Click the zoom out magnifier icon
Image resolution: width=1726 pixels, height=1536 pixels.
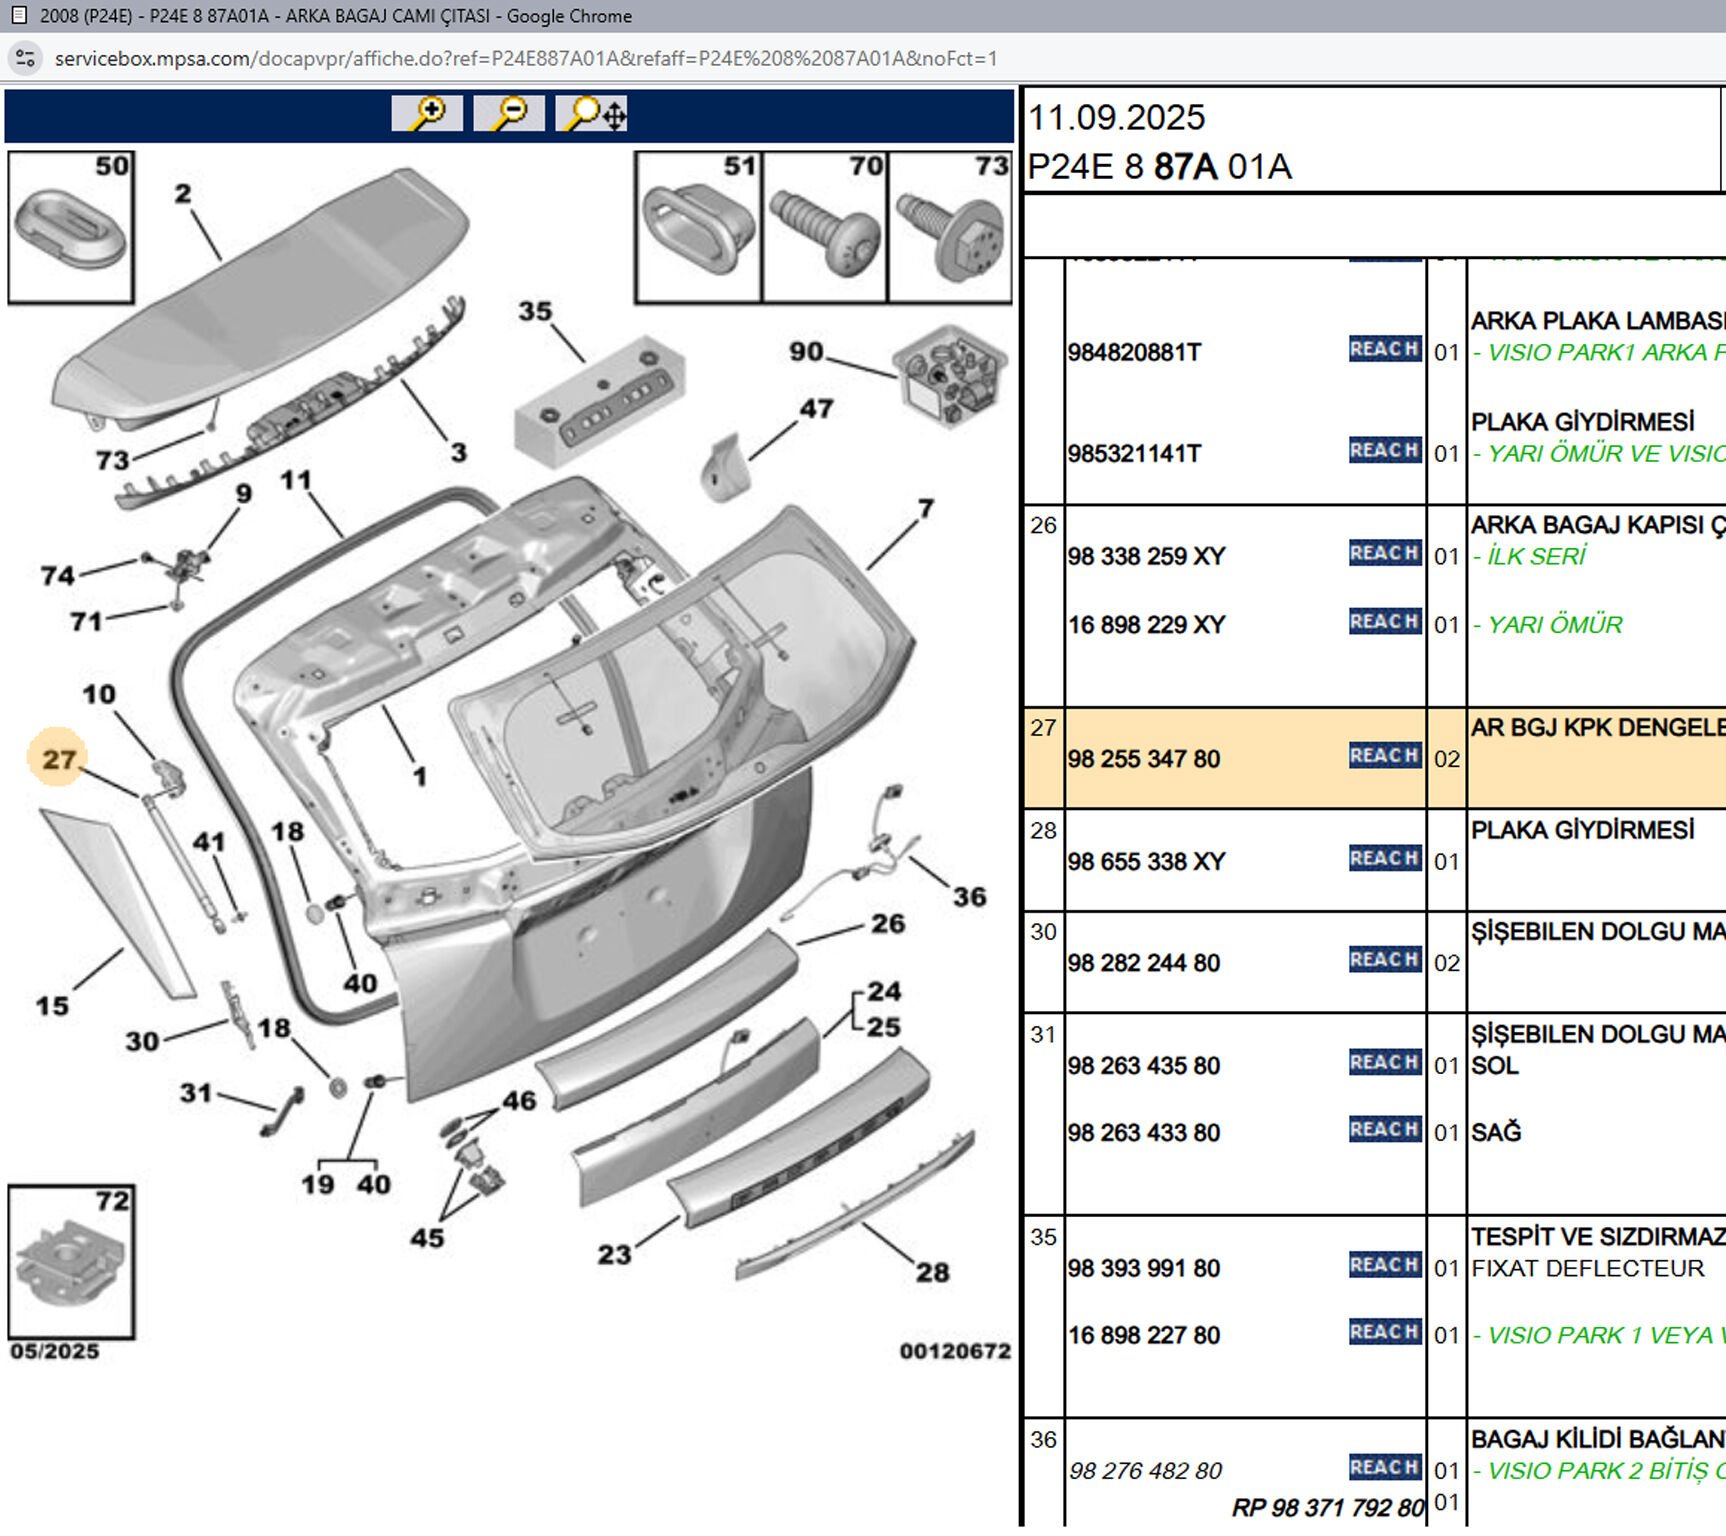[509, 113]
